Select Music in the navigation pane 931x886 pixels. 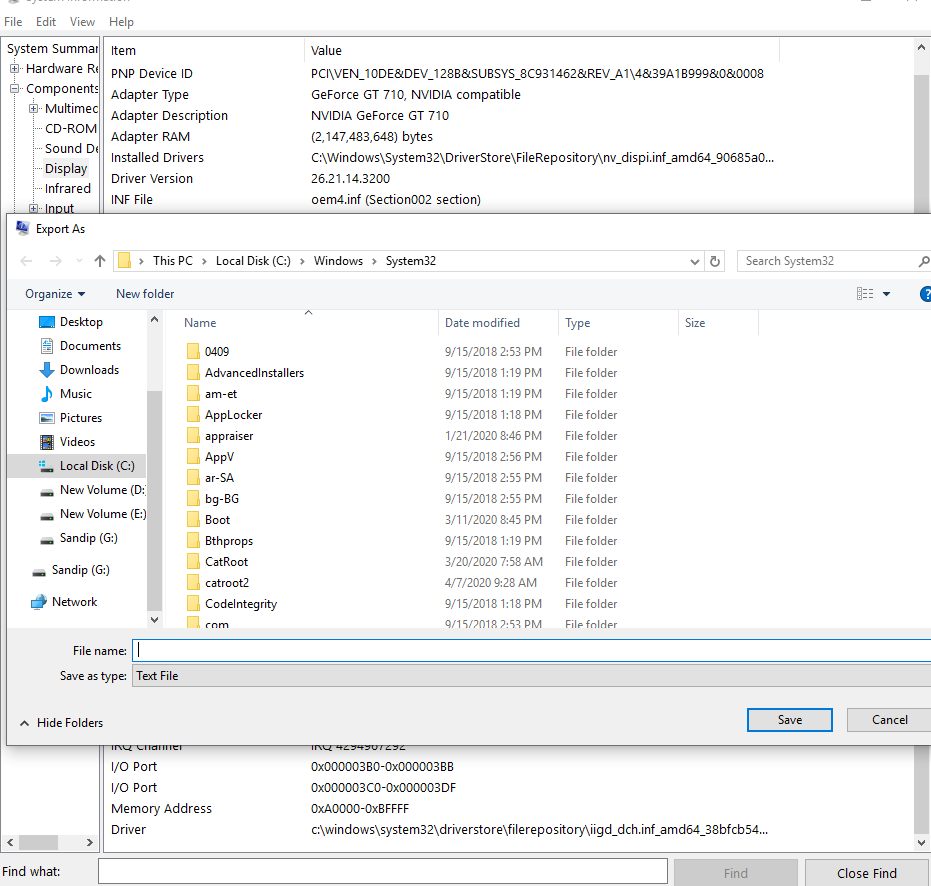tap(75, 394)
